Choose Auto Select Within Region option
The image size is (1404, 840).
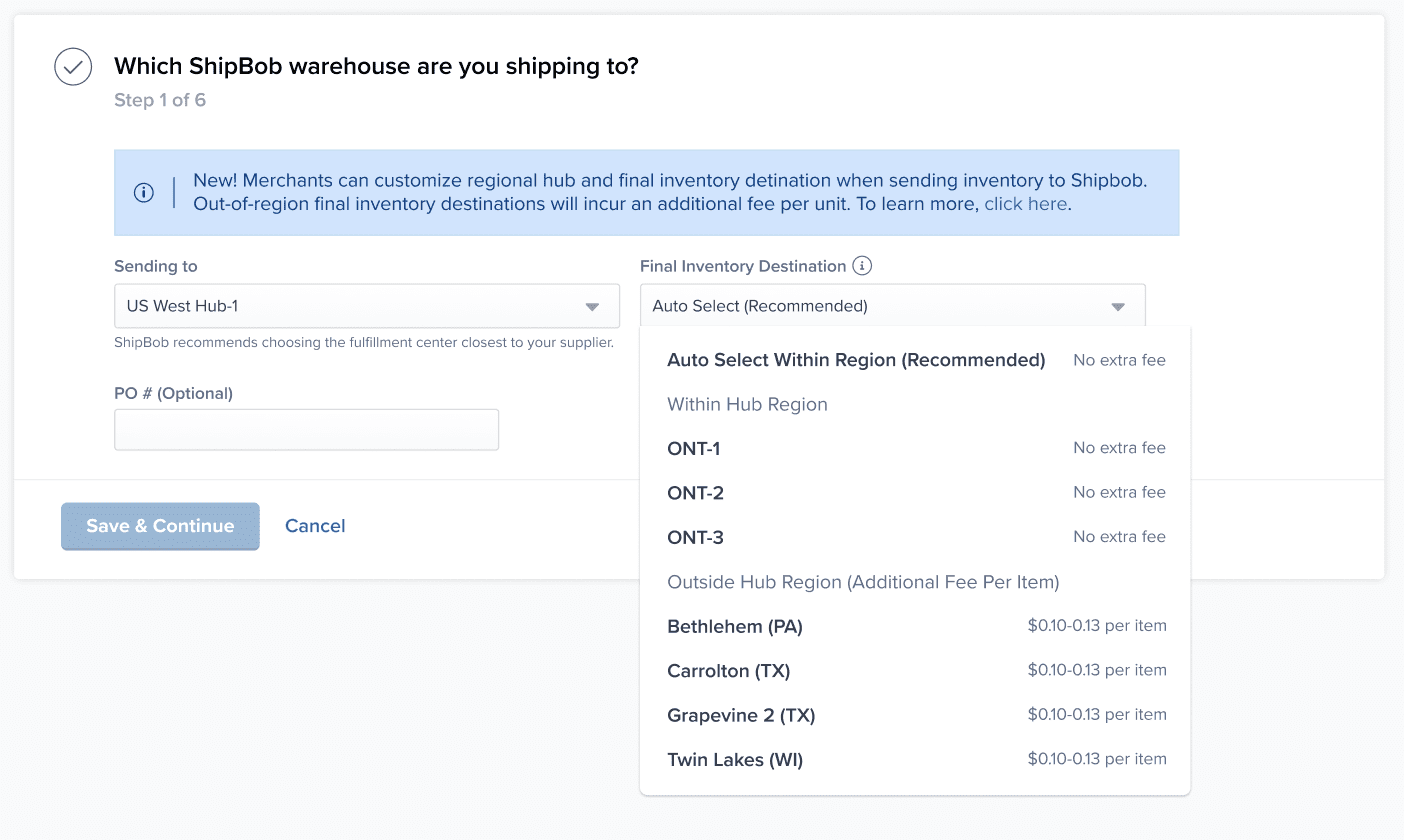click(x=856, y=360)
